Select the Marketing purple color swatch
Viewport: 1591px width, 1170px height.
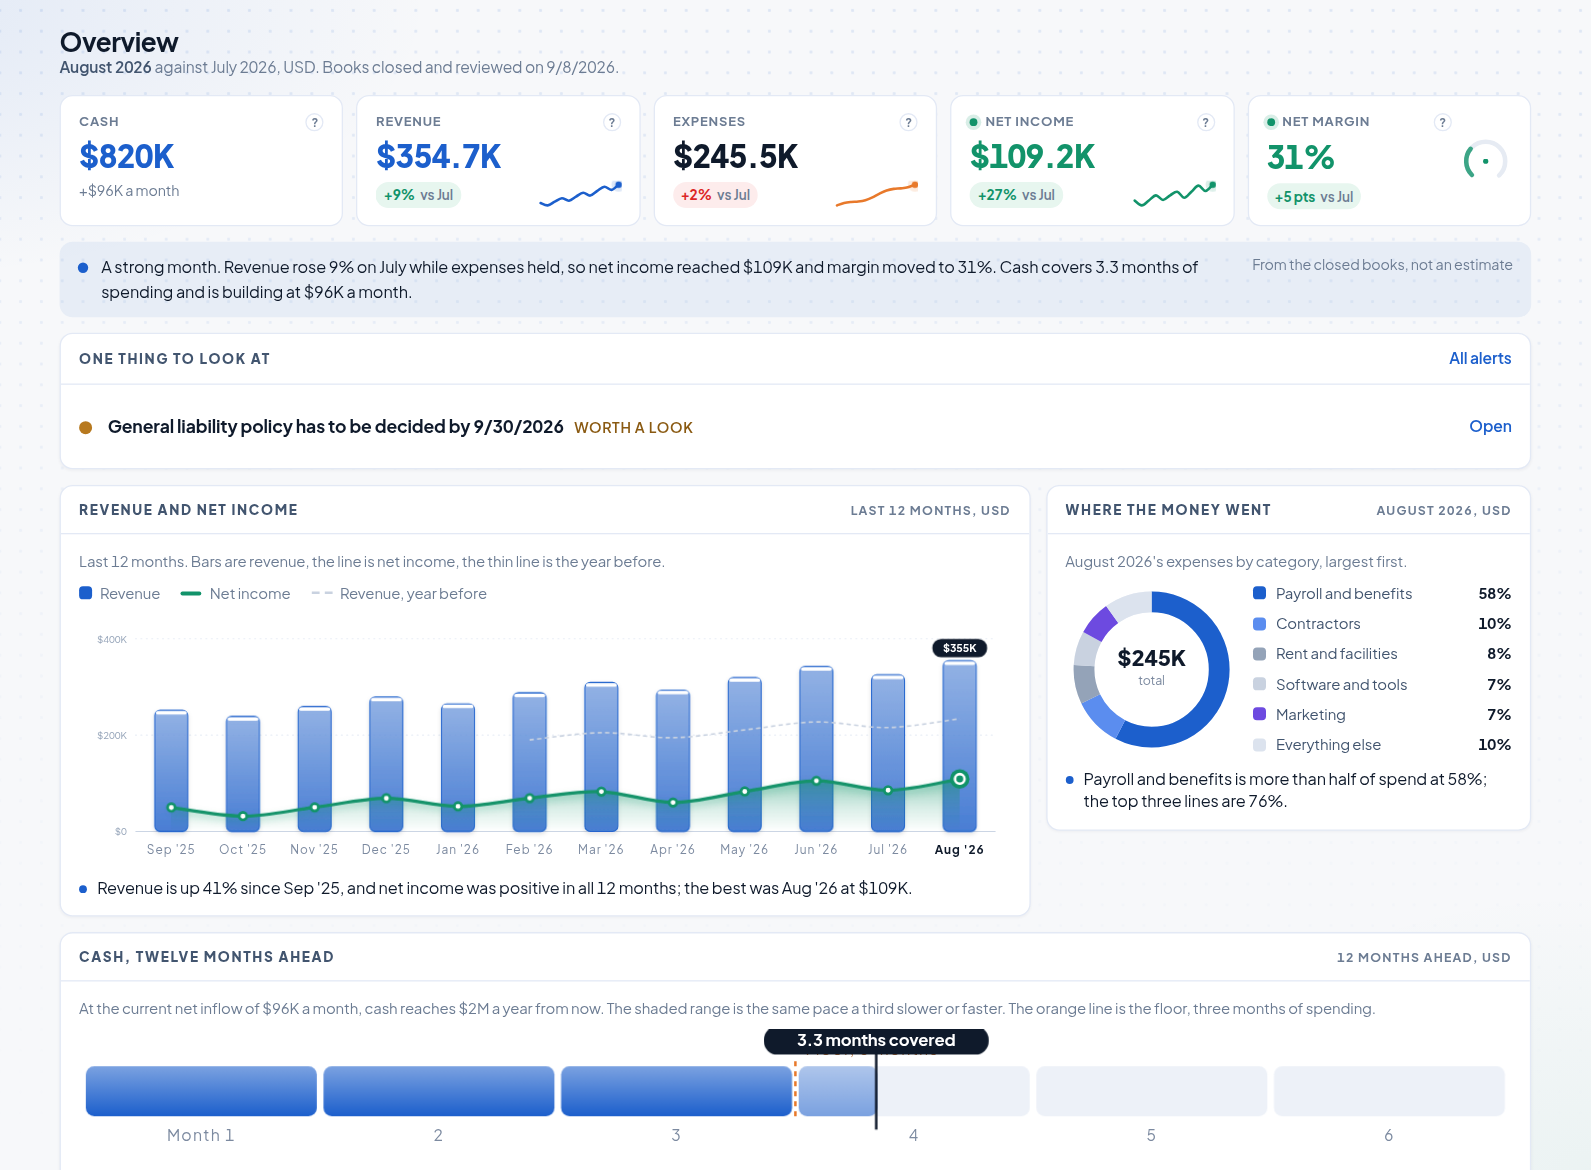[1260, 714]
